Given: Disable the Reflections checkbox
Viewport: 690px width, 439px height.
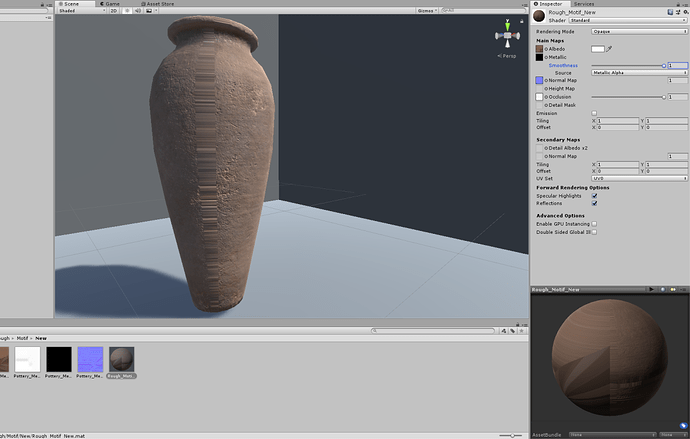Looking at the screenshot, I should 594,203.
